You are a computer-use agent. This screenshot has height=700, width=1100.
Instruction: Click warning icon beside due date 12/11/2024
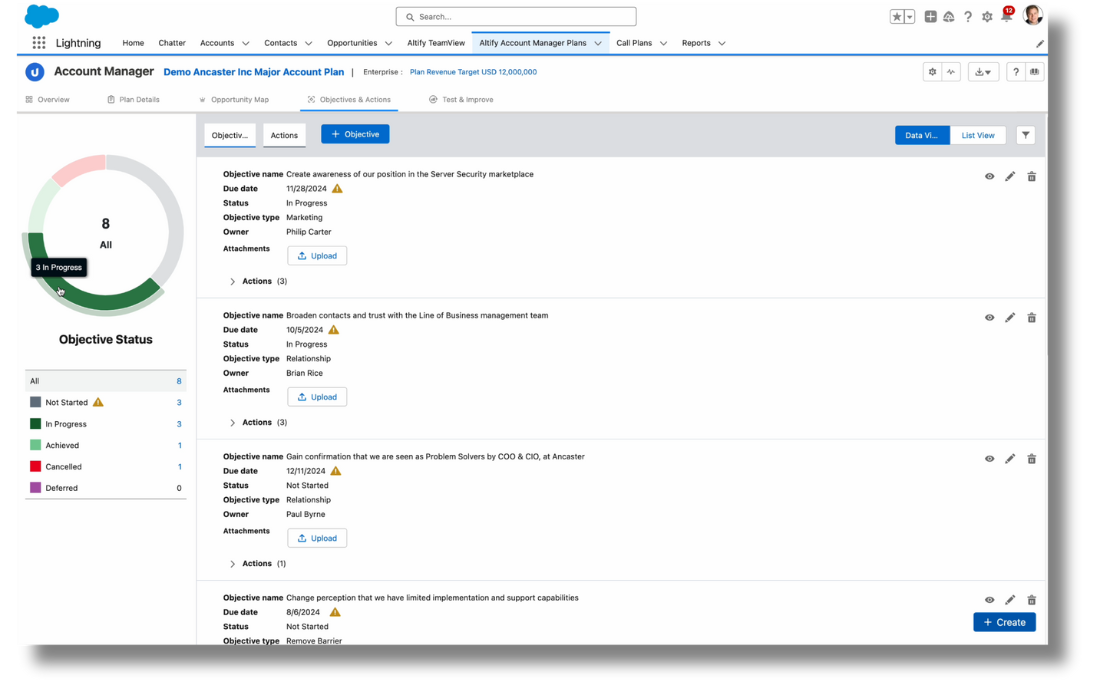pyautogui.click(x=336, y=471)
